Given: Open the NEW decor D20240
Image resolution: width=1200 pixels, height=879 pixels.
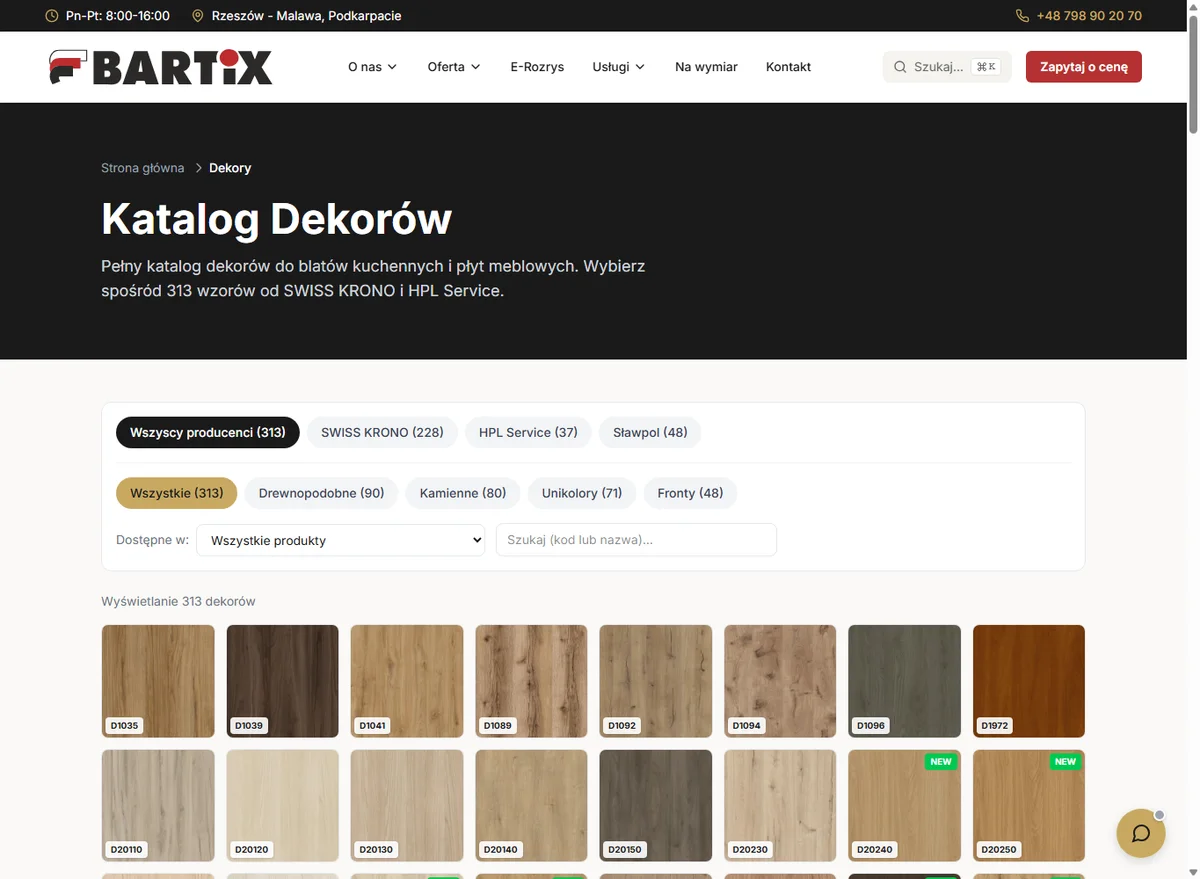Looking at the screenshot, I should pyautogui.click(x=904, y=806).
